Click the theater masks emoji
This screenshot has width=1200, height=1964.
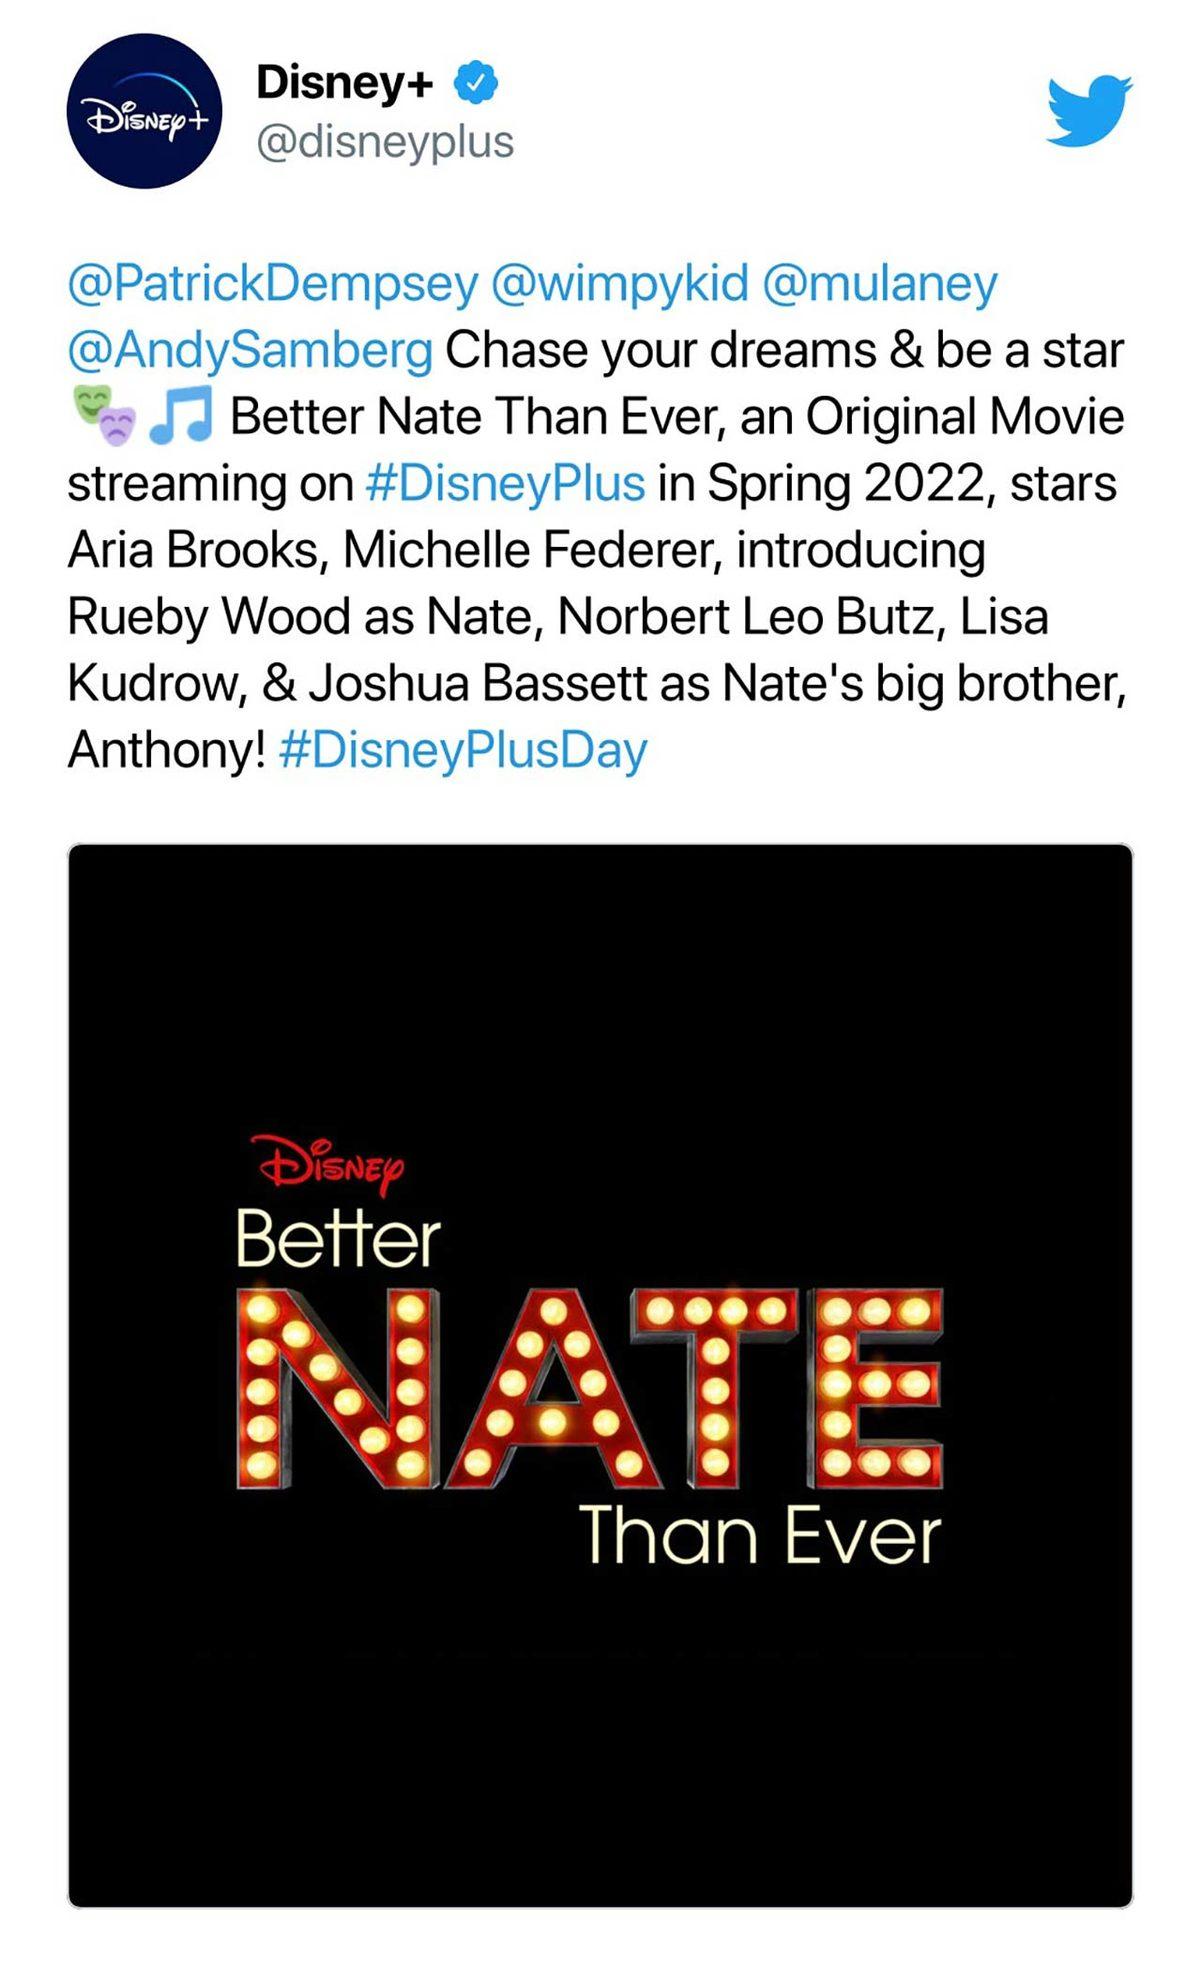(x=104, y=418)
